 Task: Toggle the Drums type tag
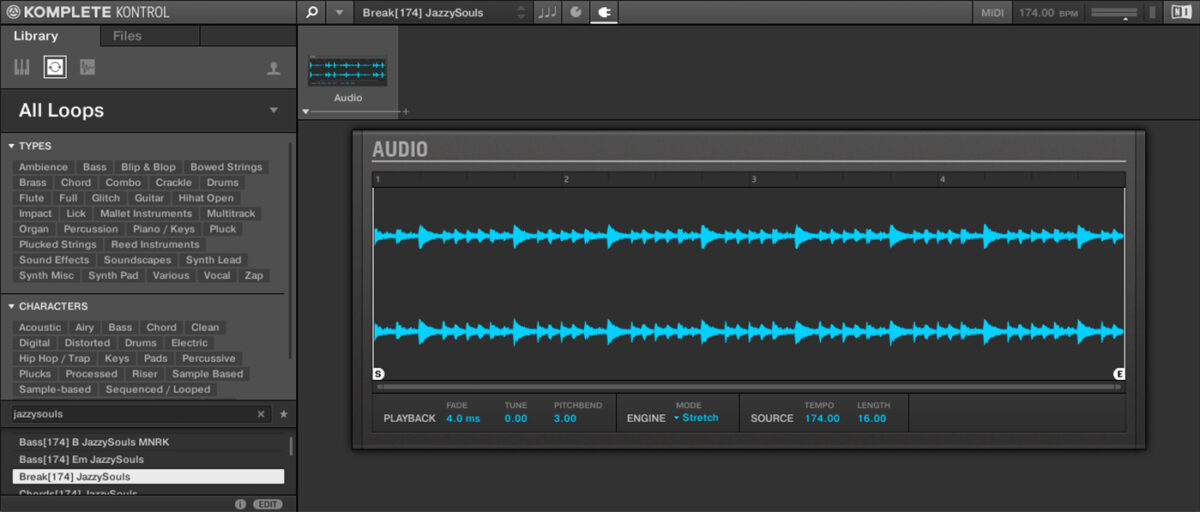[223, 183]
